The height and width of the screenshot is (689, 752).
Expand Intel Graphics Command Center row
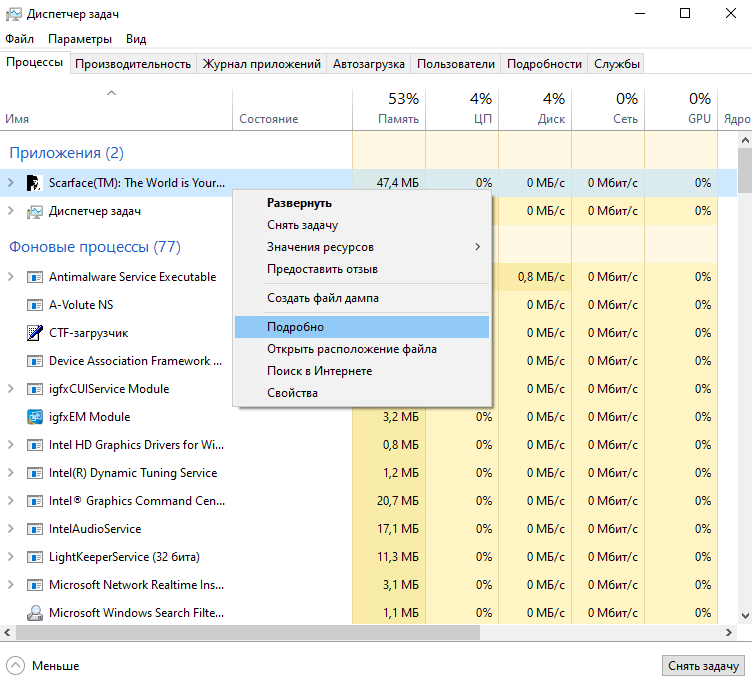11,501
